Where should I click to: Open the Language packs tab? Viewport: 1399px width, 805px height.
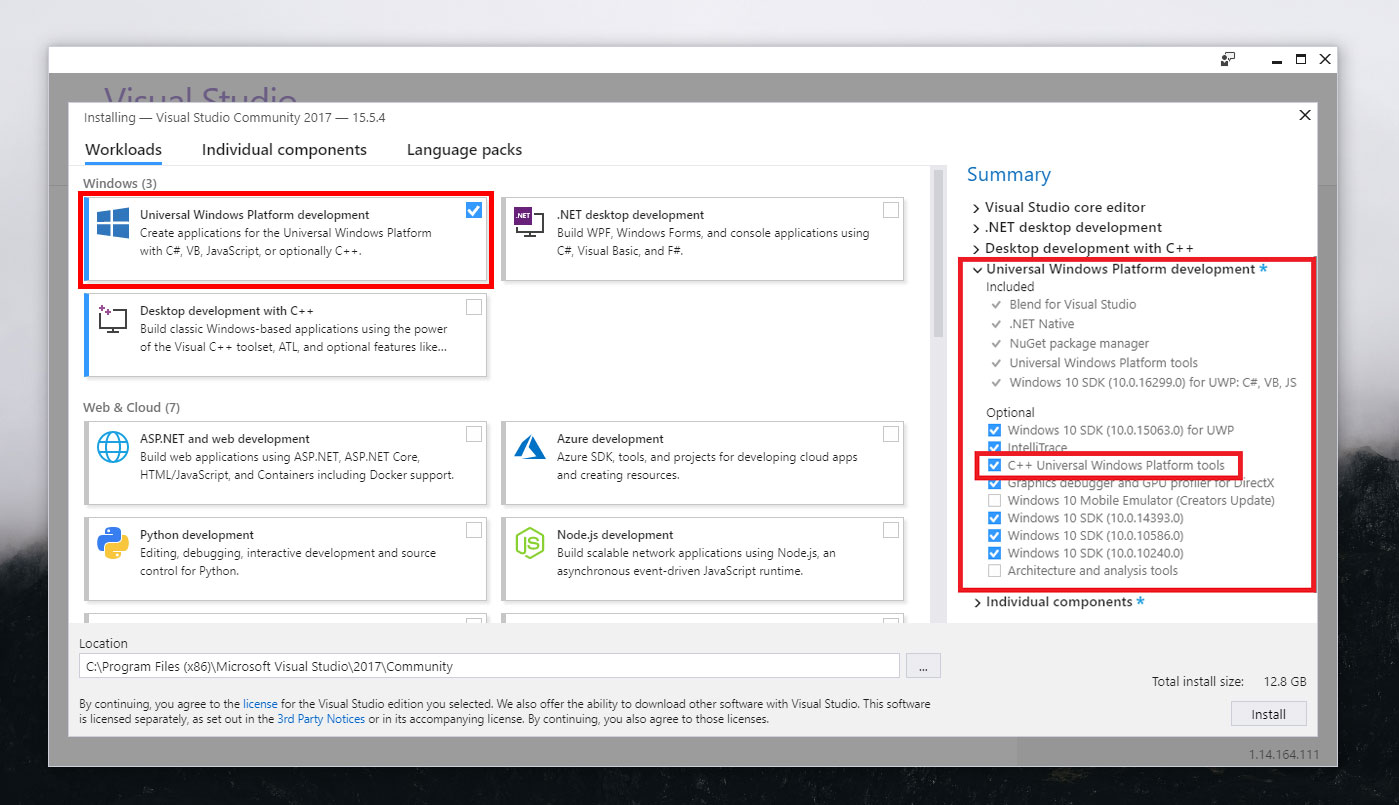(464, 149)
